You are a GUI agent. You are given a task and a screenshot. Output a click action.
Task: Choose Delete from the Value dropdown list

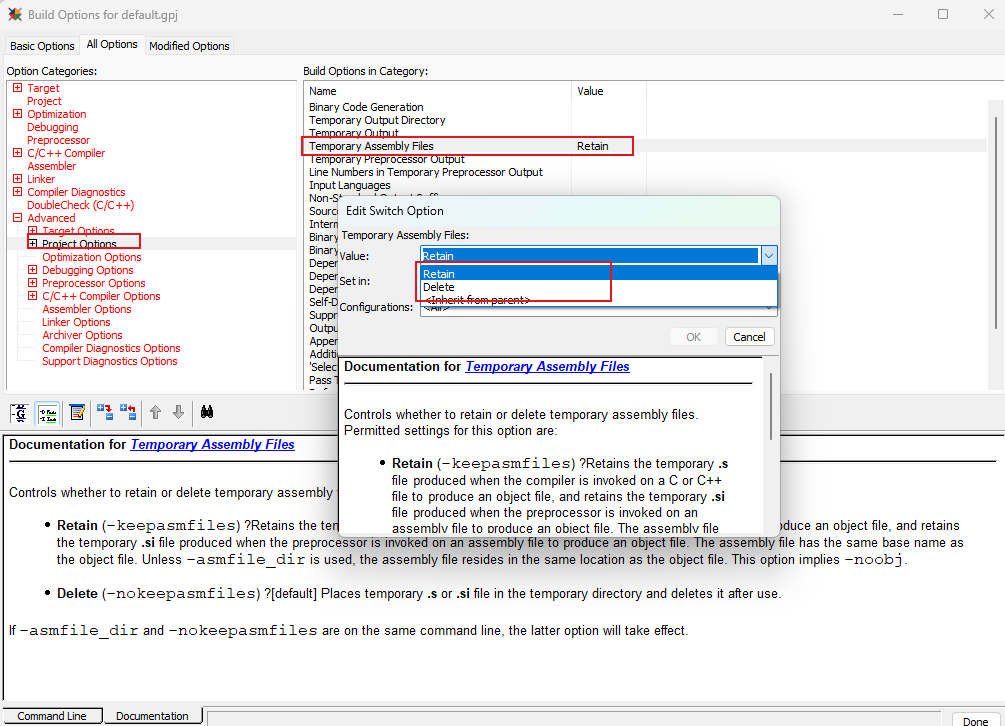439,287
